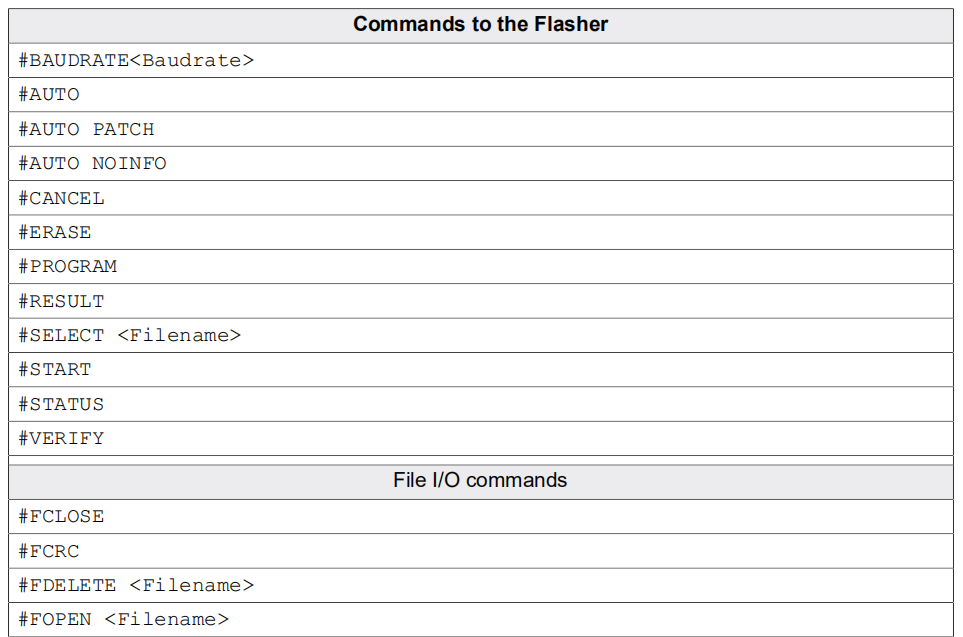
Task: Click the File I/O commands header
Action: pos(481,480)
